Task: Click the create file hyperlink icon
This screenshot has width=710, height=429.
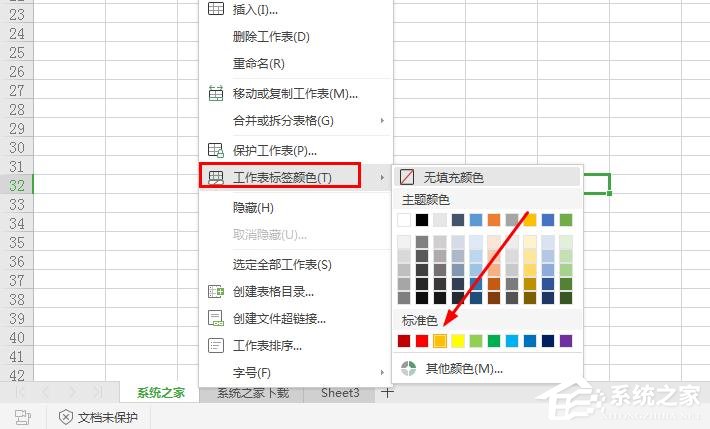Action: pos(216,318)
